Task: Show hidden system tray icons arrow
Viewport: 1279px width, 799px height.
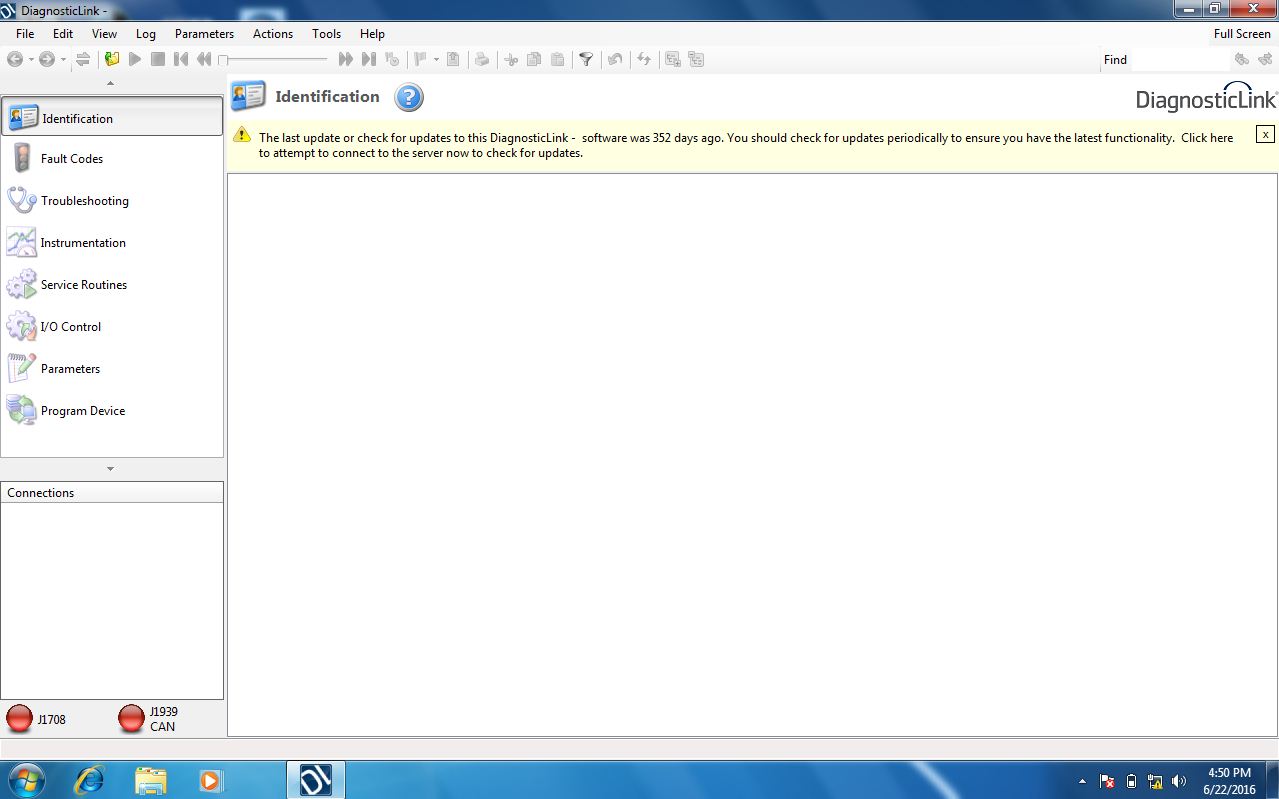Action: 1082,781
